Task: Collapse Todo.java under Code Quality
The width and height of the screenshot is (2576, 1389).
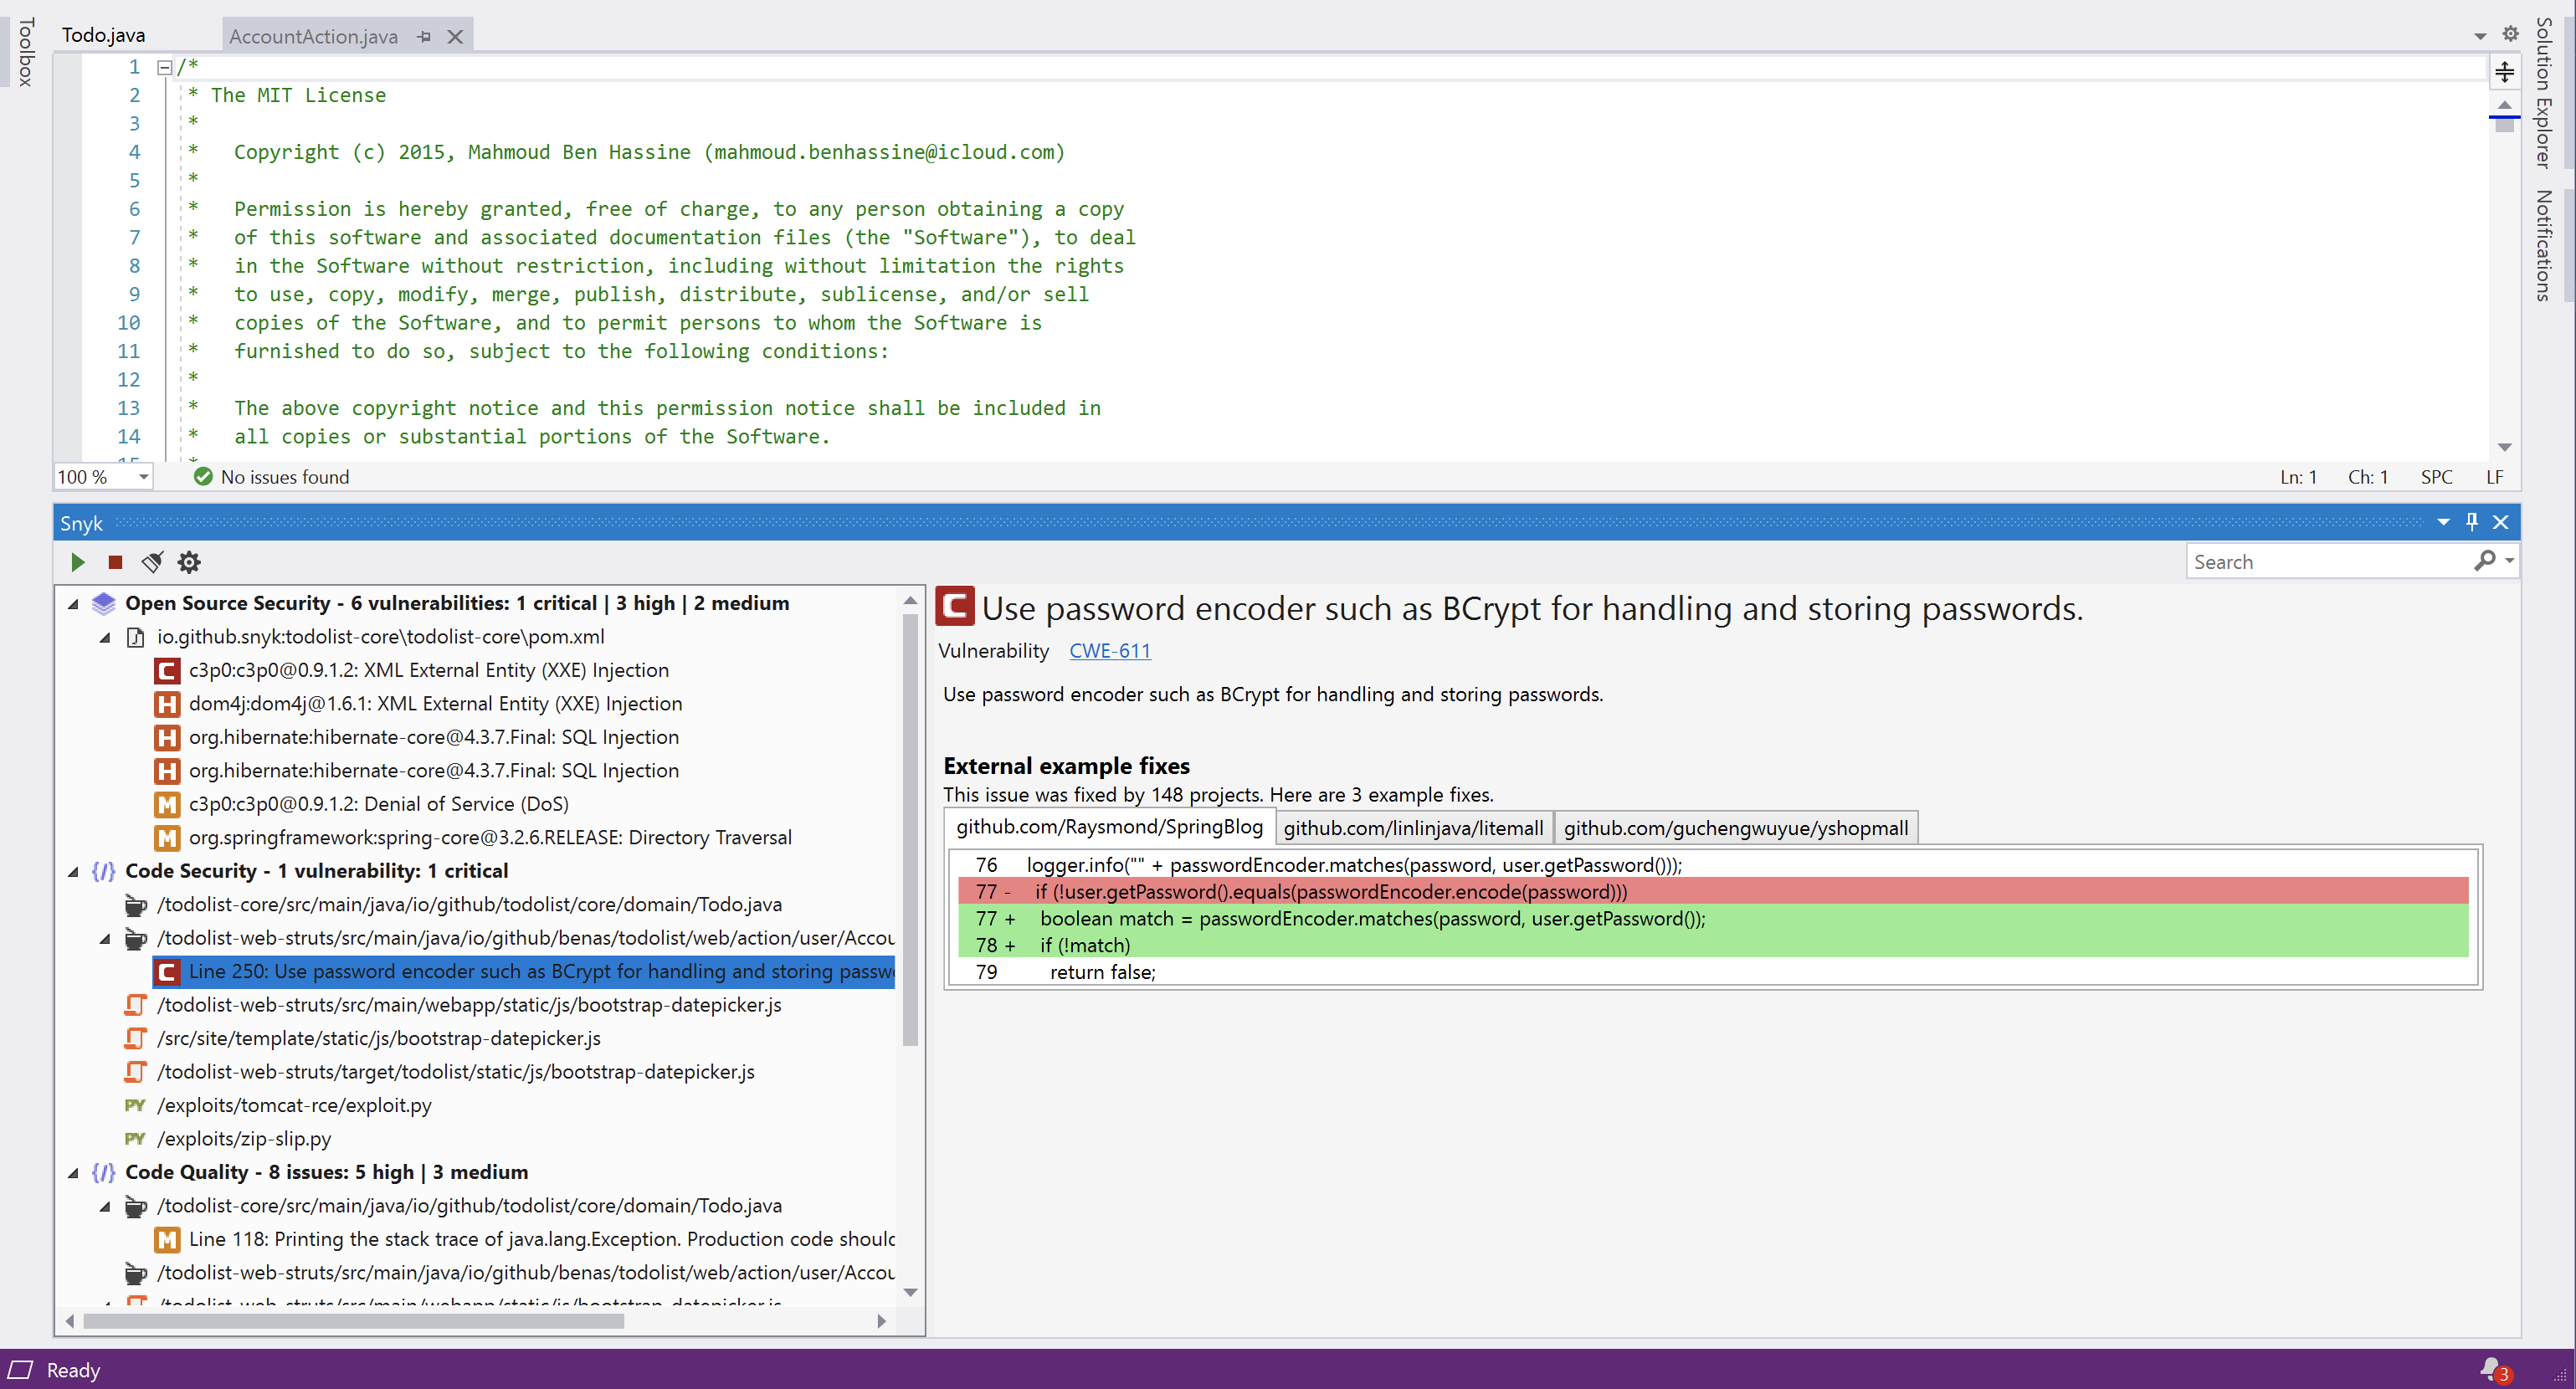Action: click(x=105, y=1206)
